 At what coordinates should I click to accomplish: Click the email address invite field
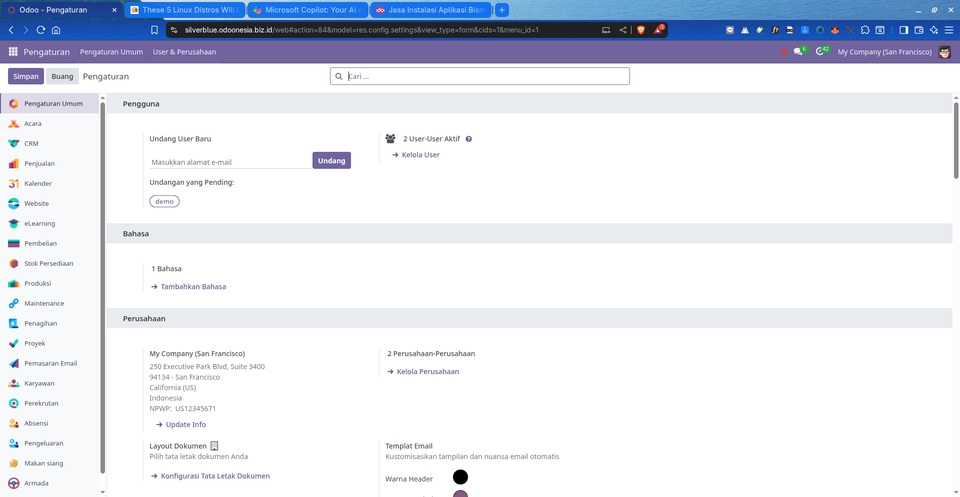(229, 161)
